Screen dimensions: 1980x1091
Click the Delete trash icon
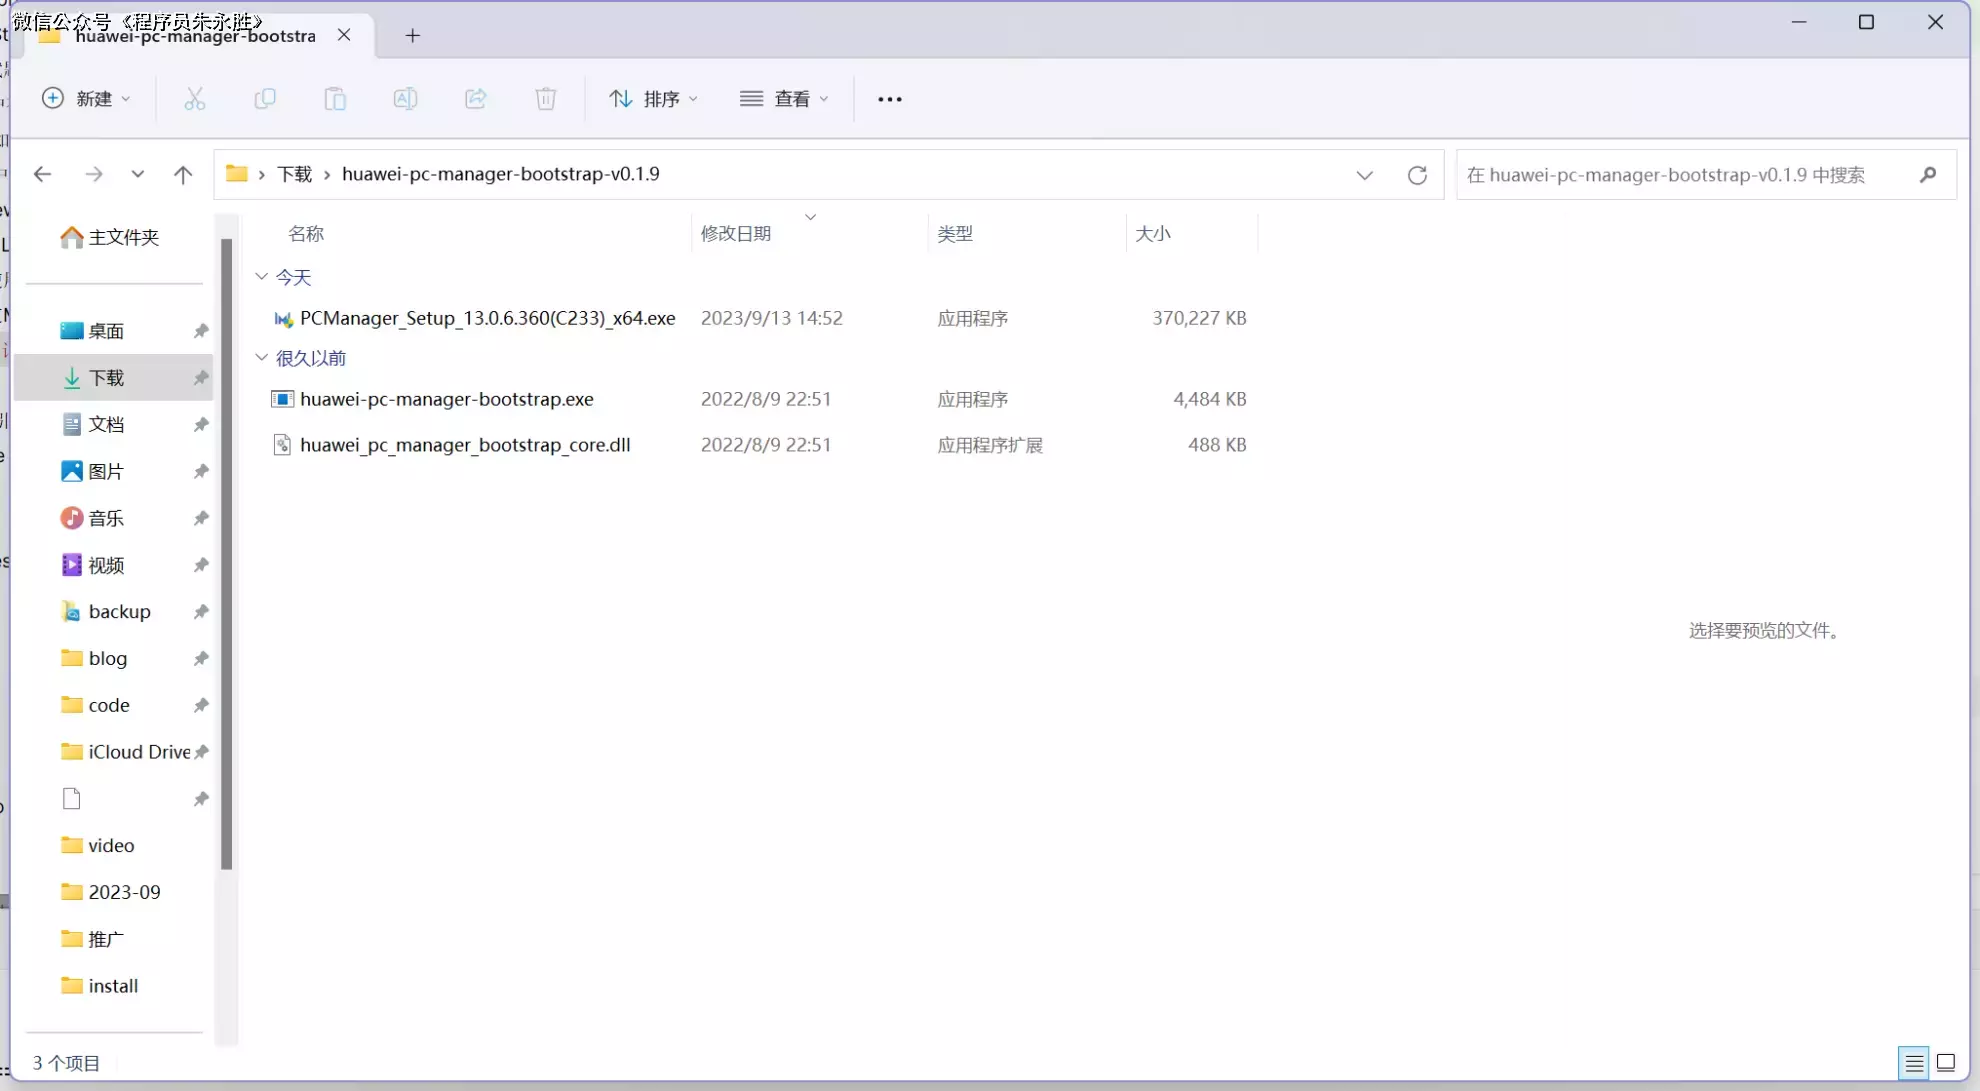pyautogui.click(x=546, y=99)
